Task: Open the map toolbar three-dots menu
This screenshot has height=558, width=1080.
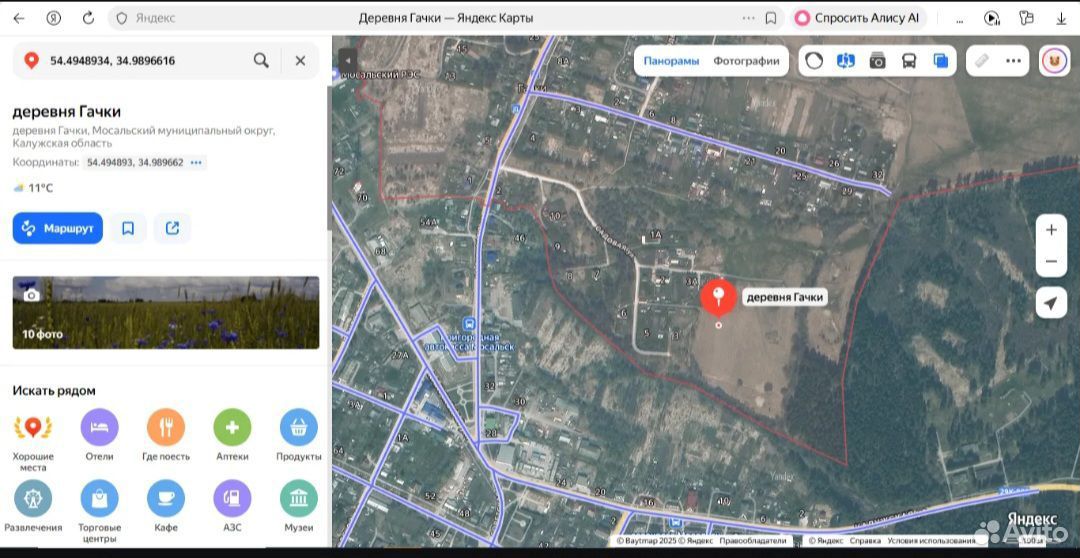Action: (x=1013, y=61)
